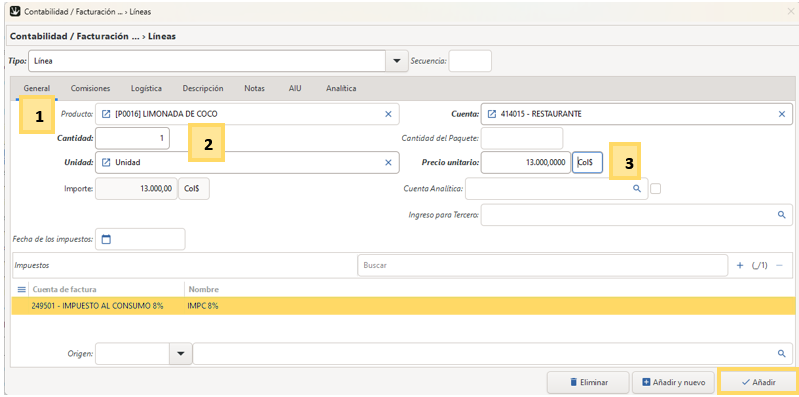Screen dimensions: 799x397
Task: Clear the Cuenta RESTAURANTE field
Action: (x=782, y=114)
